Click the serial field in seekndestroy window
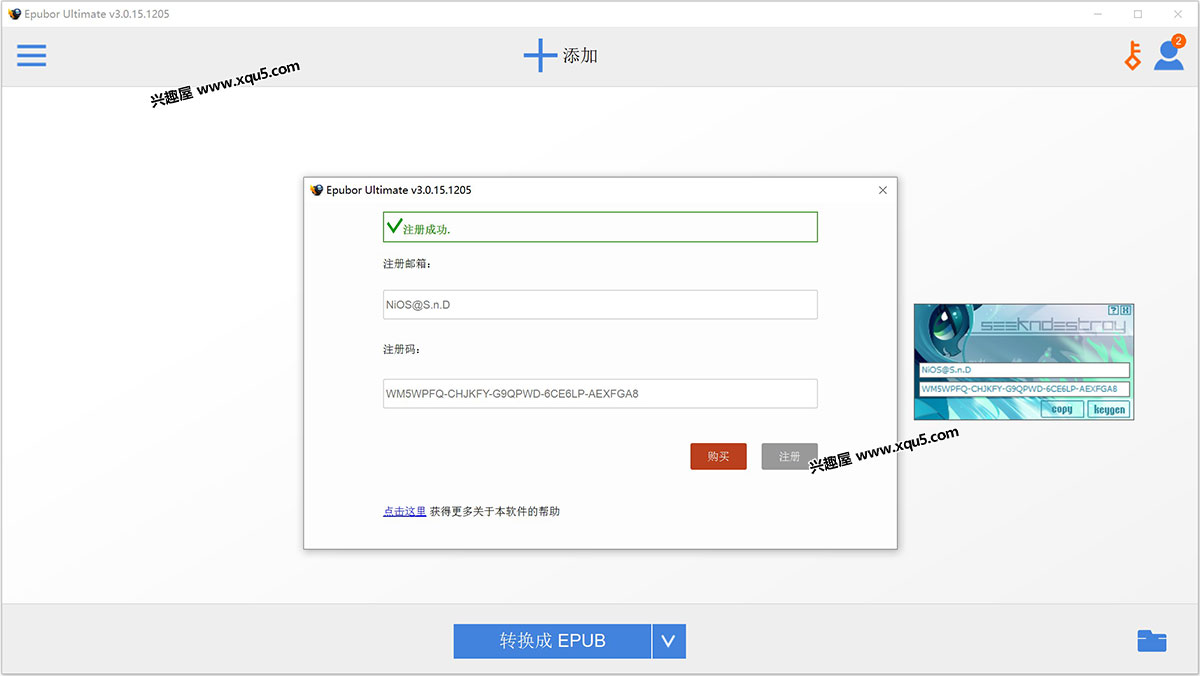Image resolution: width=1200 pixels, height=676 pixels. [1024, 389]
